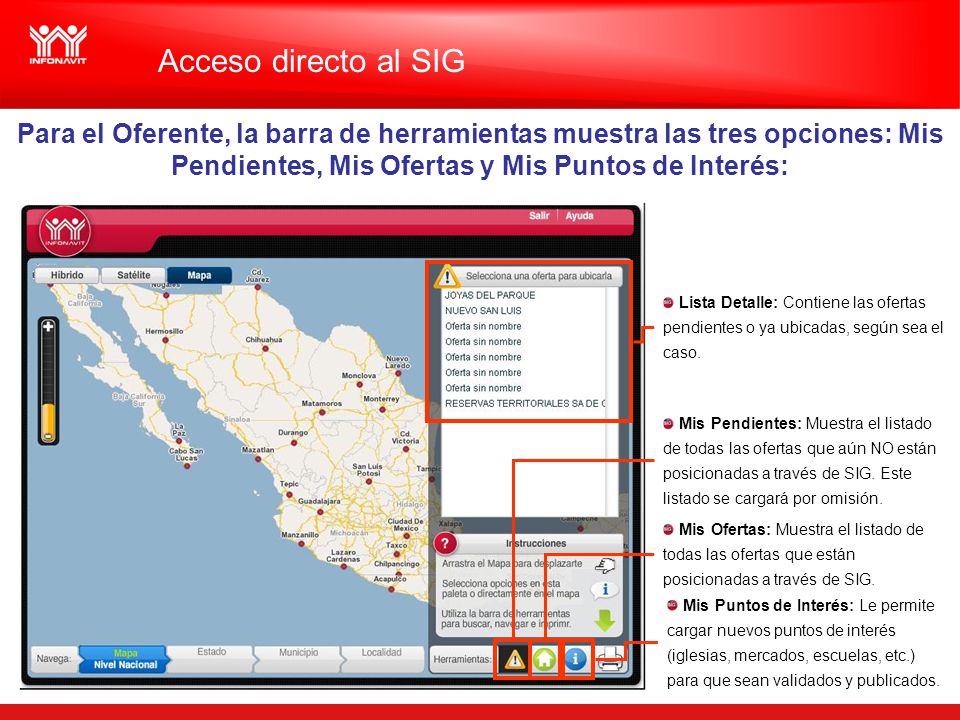The height and width of the screenshot is (720, 960).
Task: Select NUEVO SAN LUIS in the offer list
Action: (483, 311)
